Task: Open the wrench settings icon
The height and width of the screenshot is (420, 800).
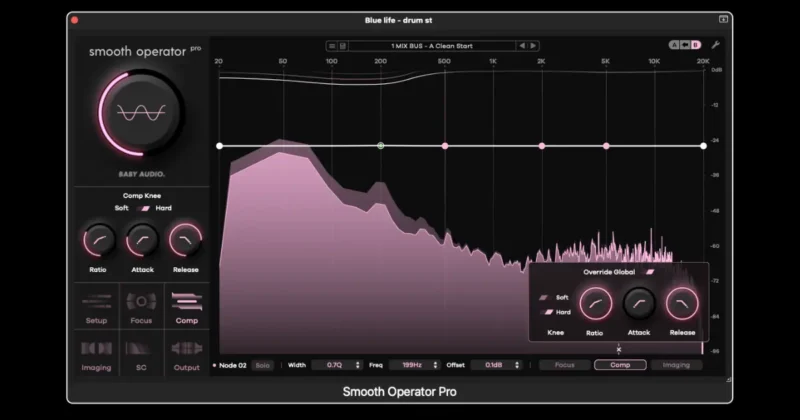Action: pos(716,45)
